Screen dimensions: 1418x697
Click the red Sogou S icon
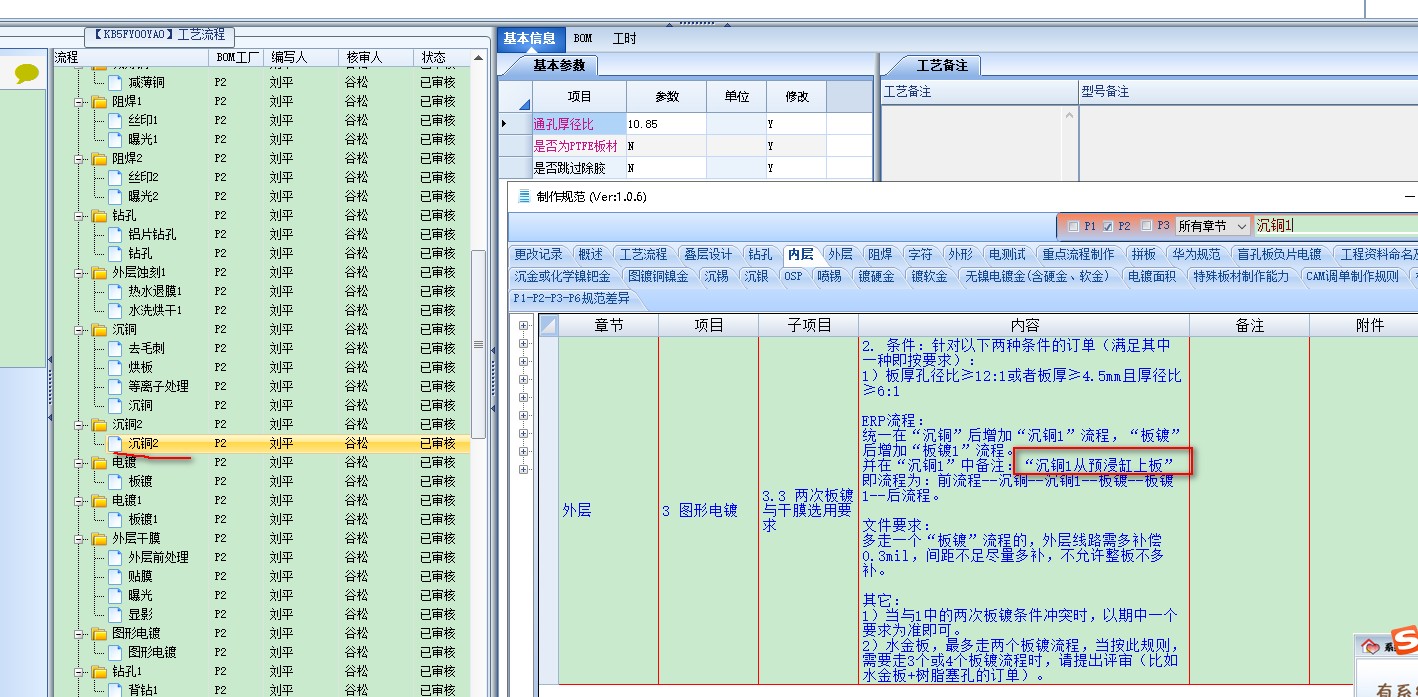(x=1406, y=640)
